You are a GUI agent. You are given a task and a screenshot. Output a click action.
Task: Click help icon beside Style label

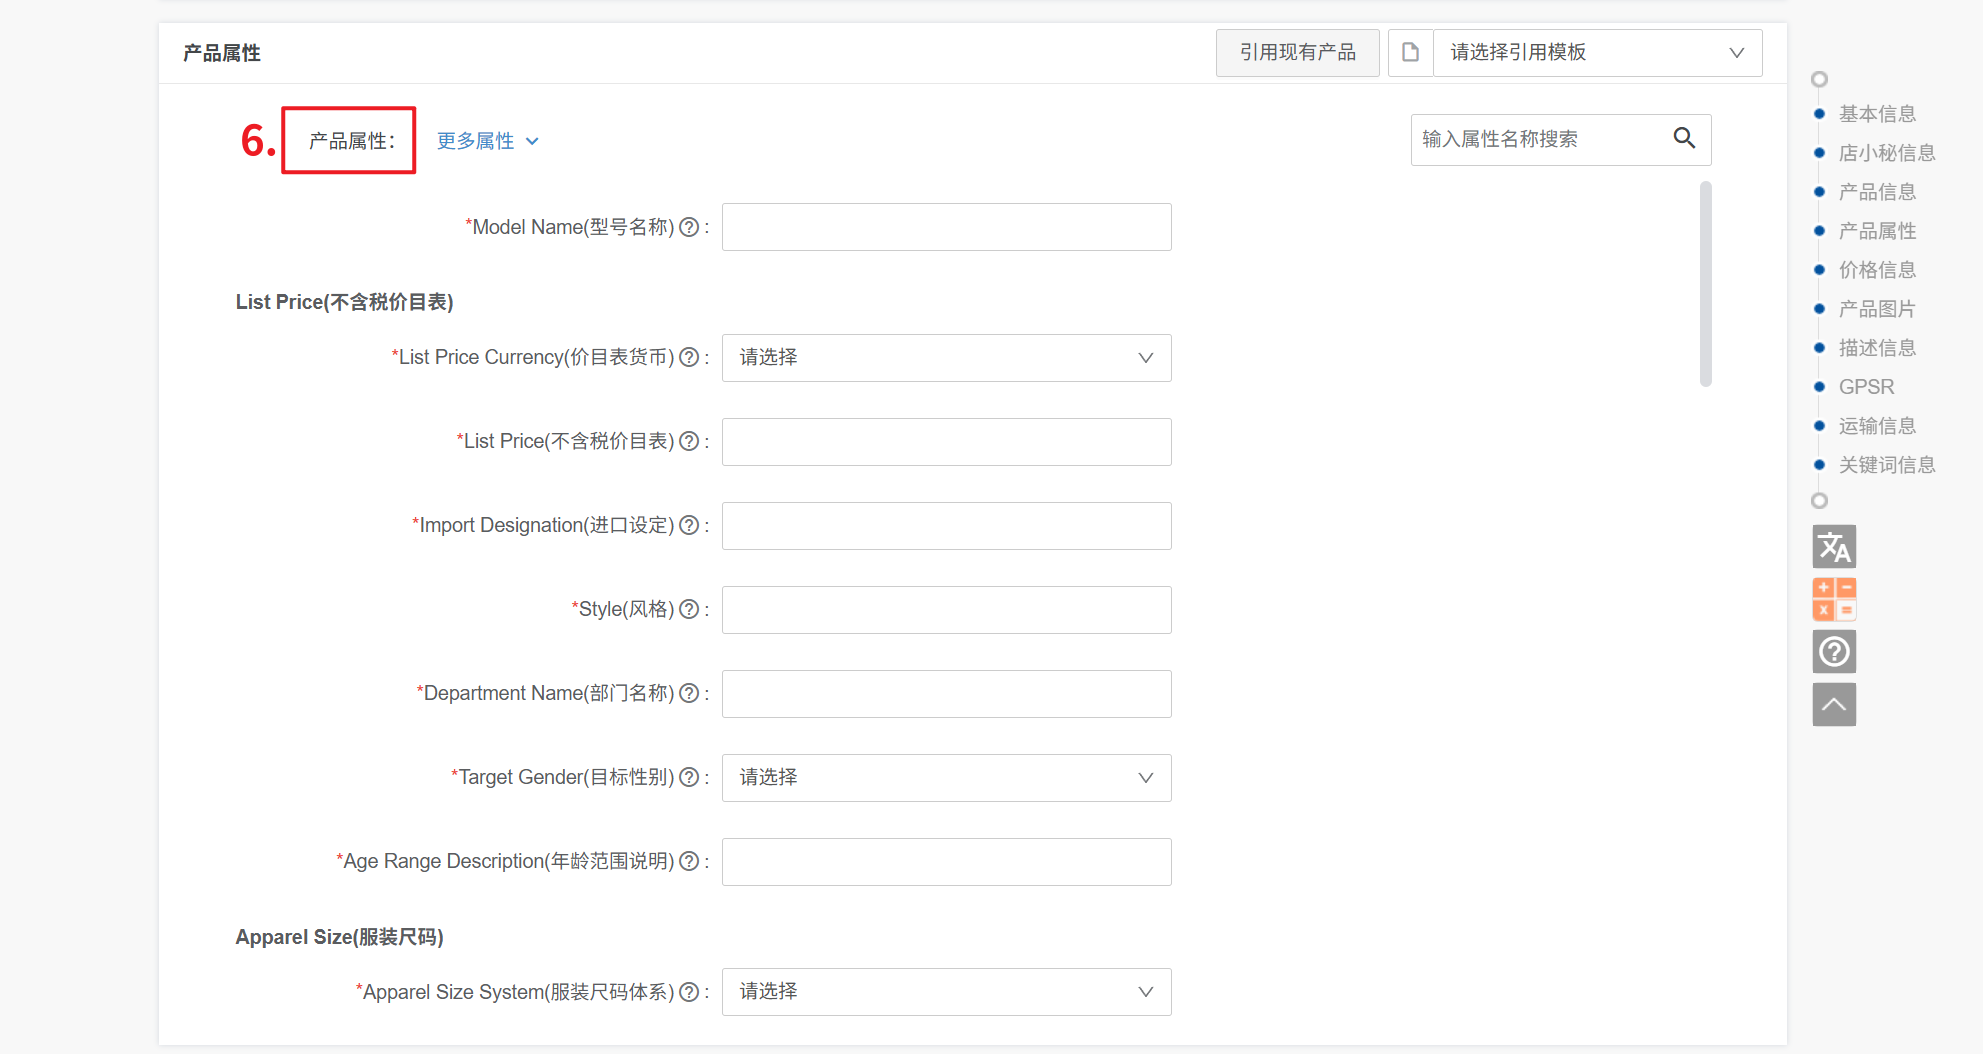click(688, 609)
